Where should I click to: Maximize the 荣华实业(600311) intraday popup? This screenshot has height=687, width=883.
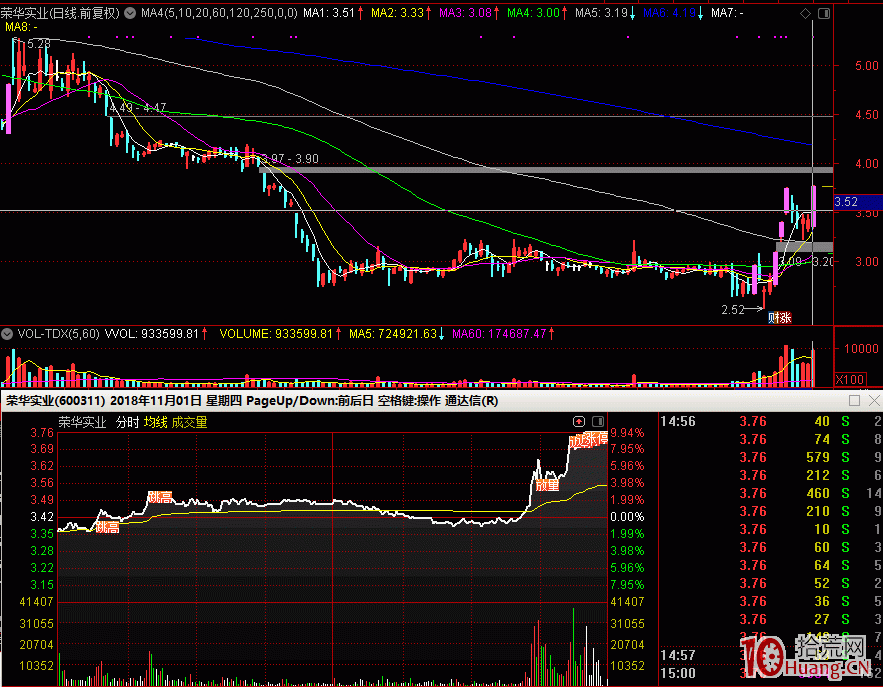[x=854, y=400]
